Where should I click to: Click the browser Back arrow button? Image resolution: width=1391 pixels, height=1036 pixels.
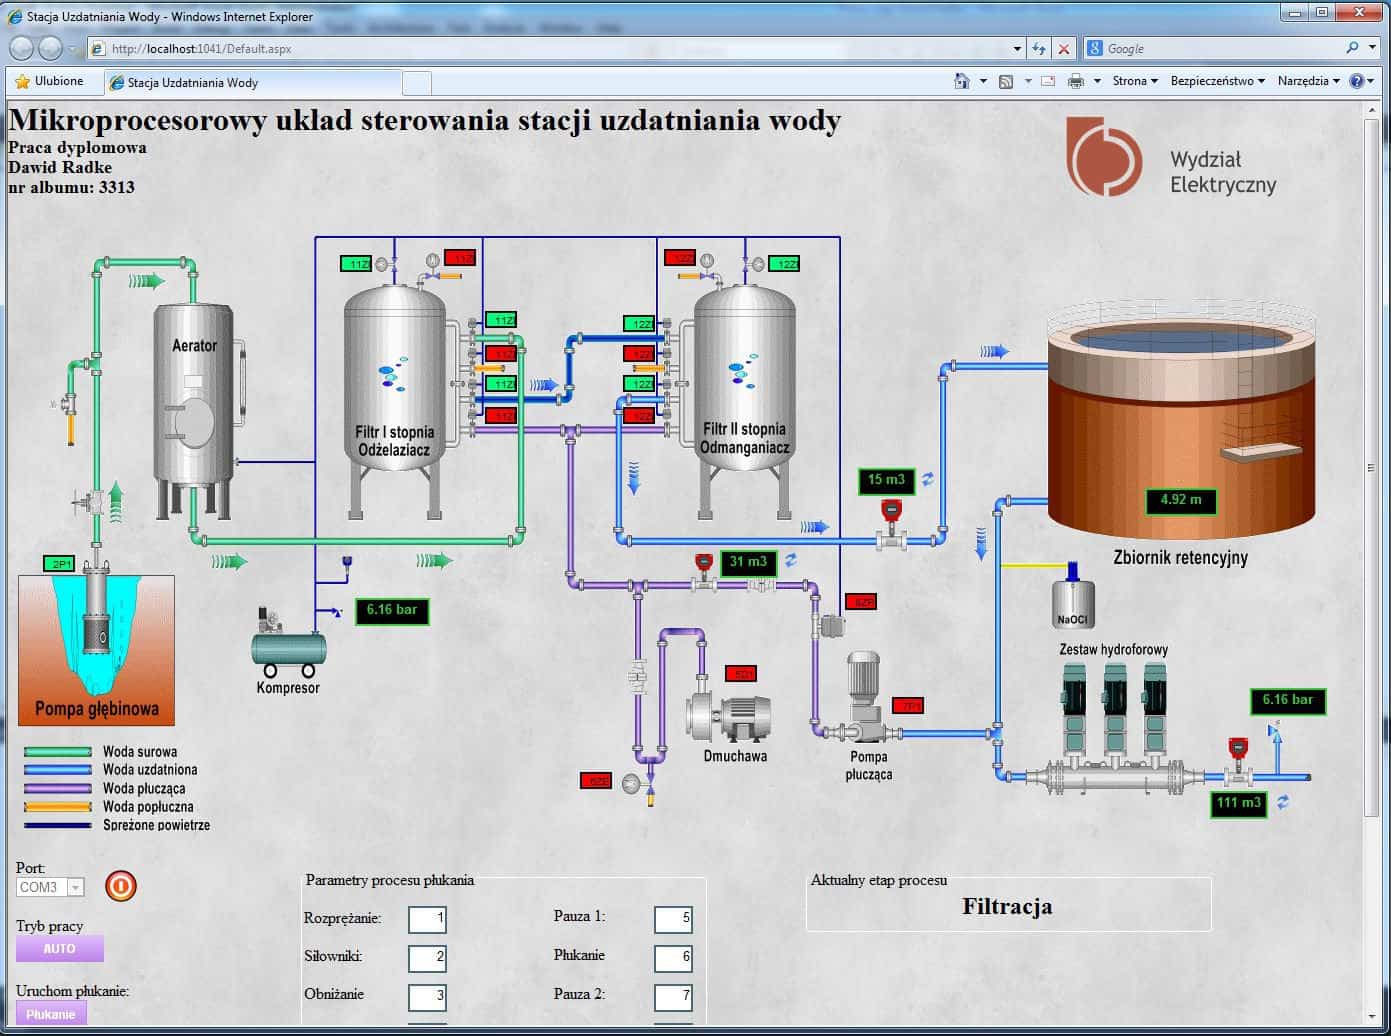coord(22,48)
